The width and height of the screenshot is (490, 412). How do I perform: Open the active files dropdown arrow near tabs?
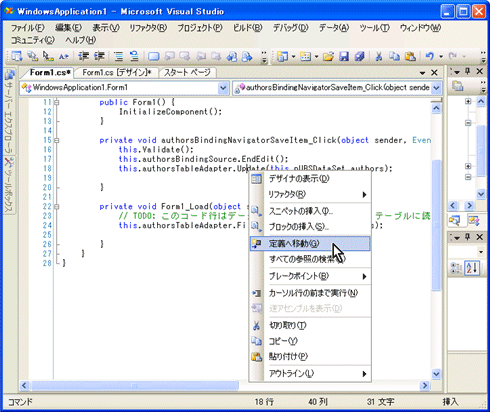tap(423, 73)
